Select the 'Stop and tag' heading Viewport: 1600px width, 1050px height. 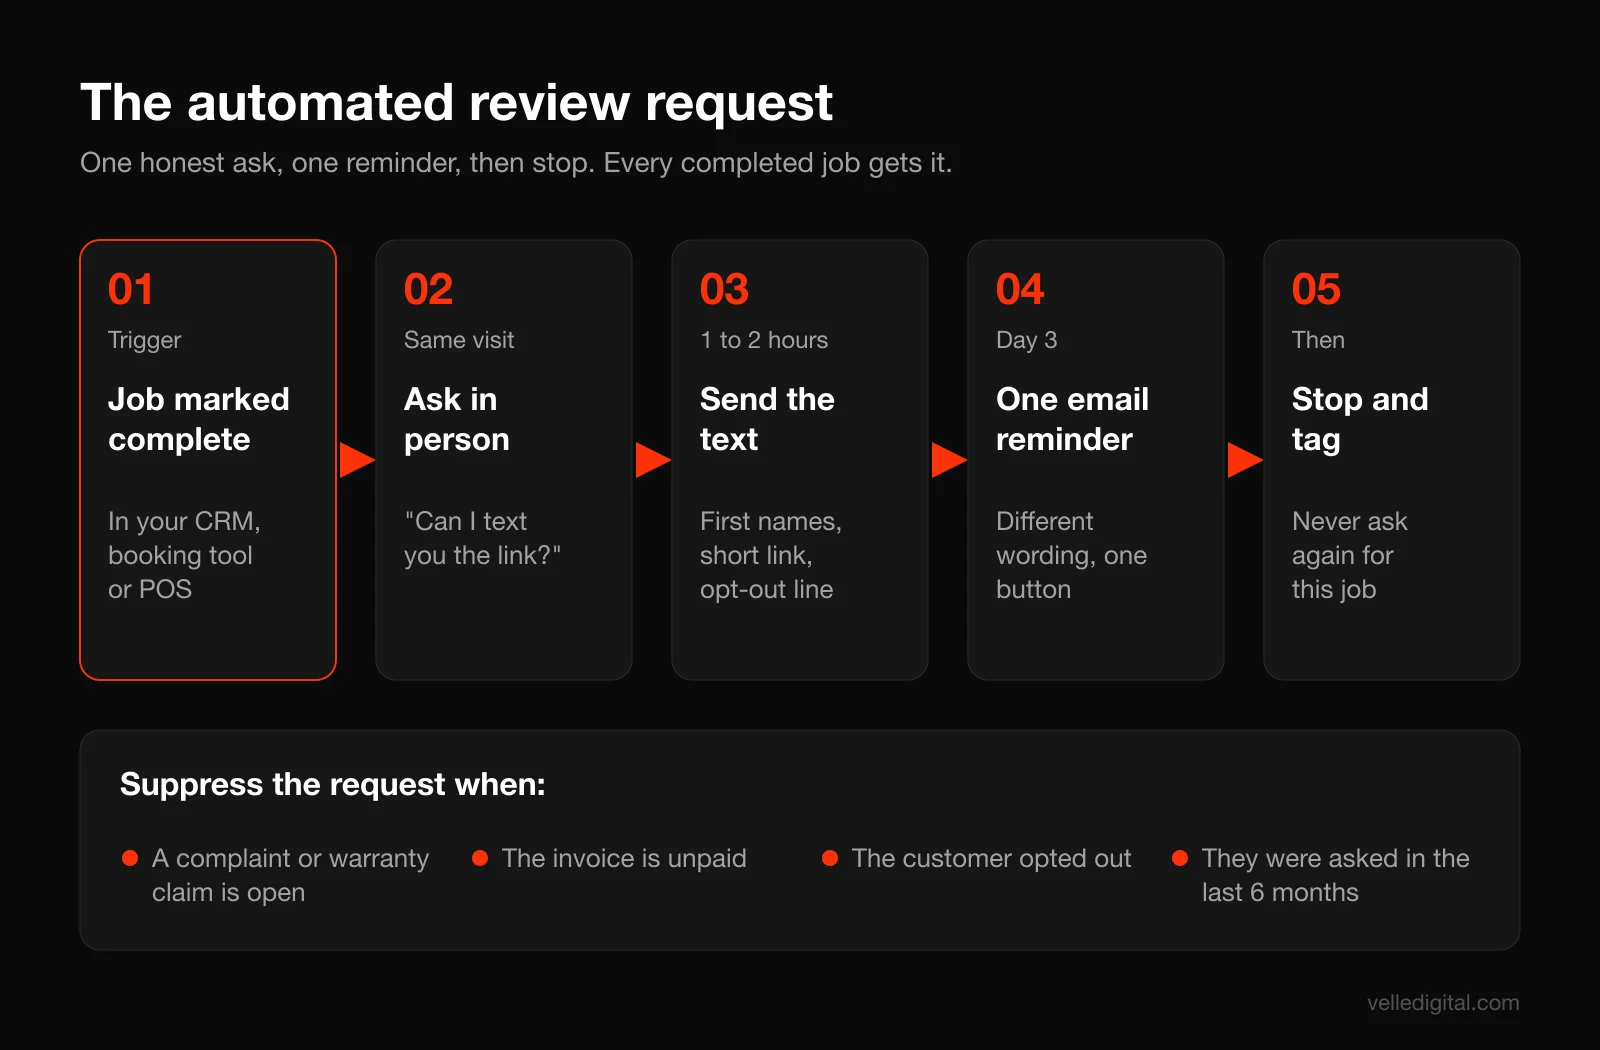(1360, 419)
